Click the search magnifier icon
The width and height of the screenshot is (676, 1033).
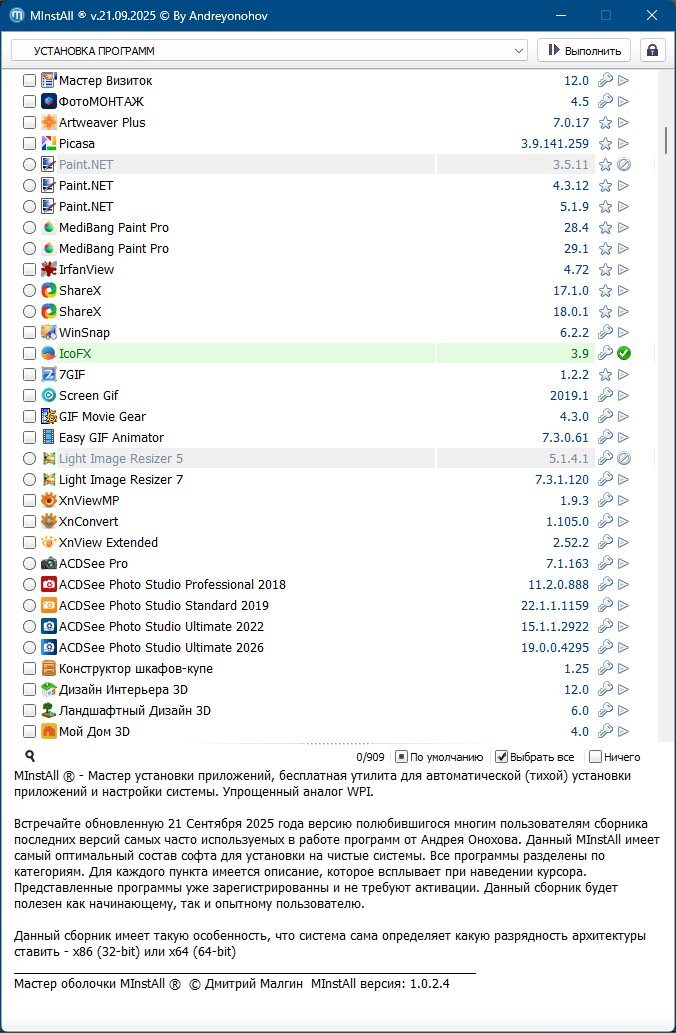click(x=30, y=757)
